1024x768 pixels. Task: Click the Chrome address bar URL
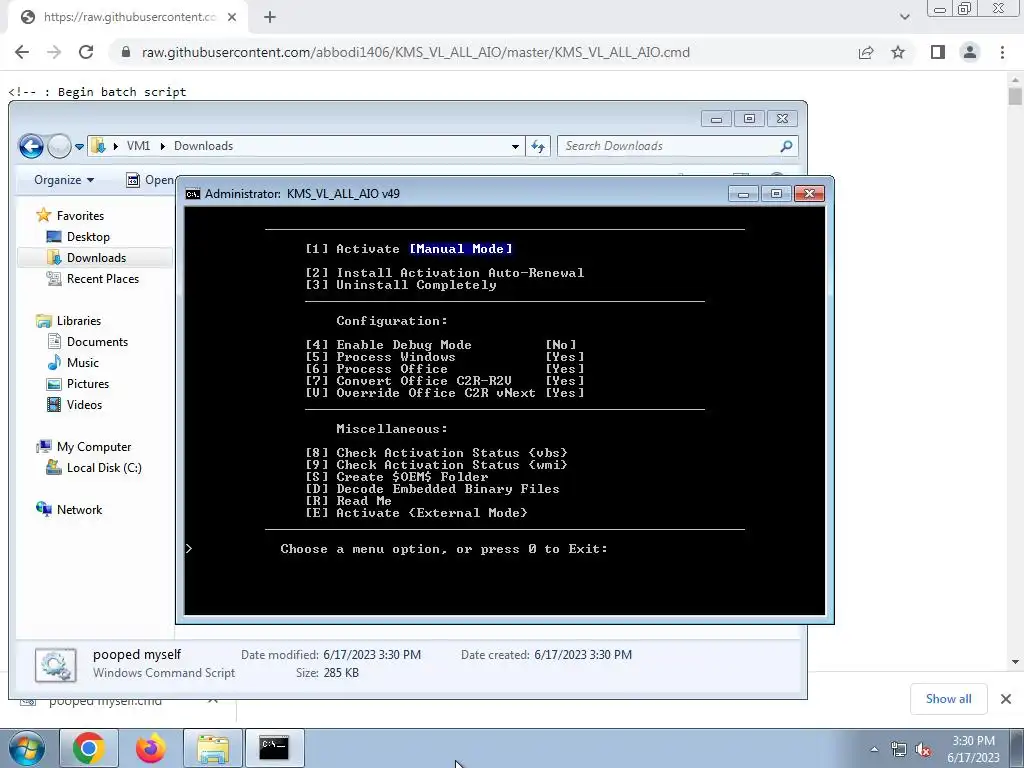(415, 52)
